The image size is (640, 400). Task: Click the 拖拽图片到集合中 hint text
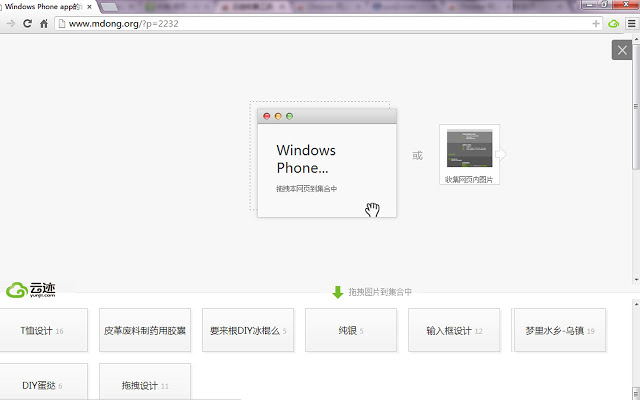pos(380,292)
